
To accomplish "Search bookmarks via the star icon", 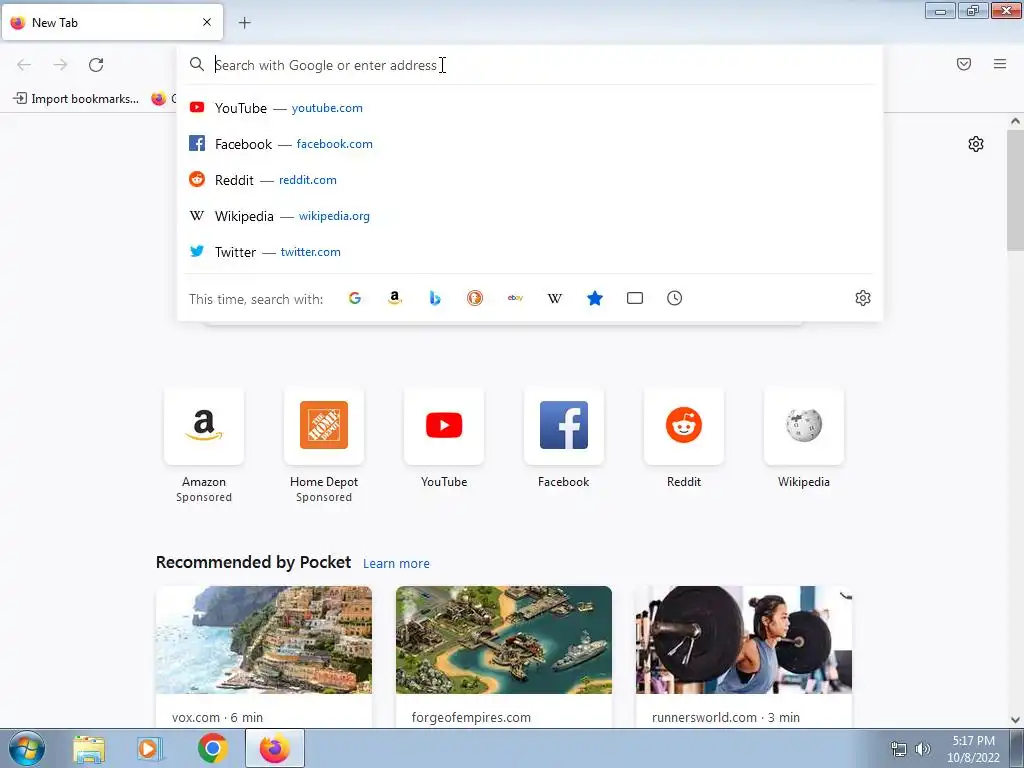I will pyautogui.click(x=595, y=298).
